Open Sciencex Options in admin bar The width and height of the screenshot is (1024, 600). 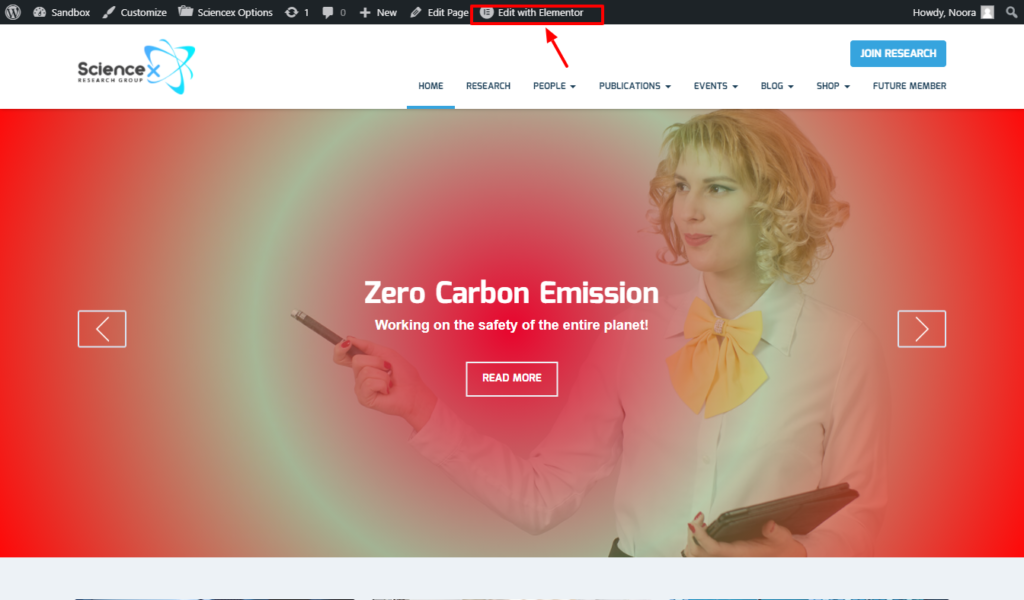(x=225, y=12)
